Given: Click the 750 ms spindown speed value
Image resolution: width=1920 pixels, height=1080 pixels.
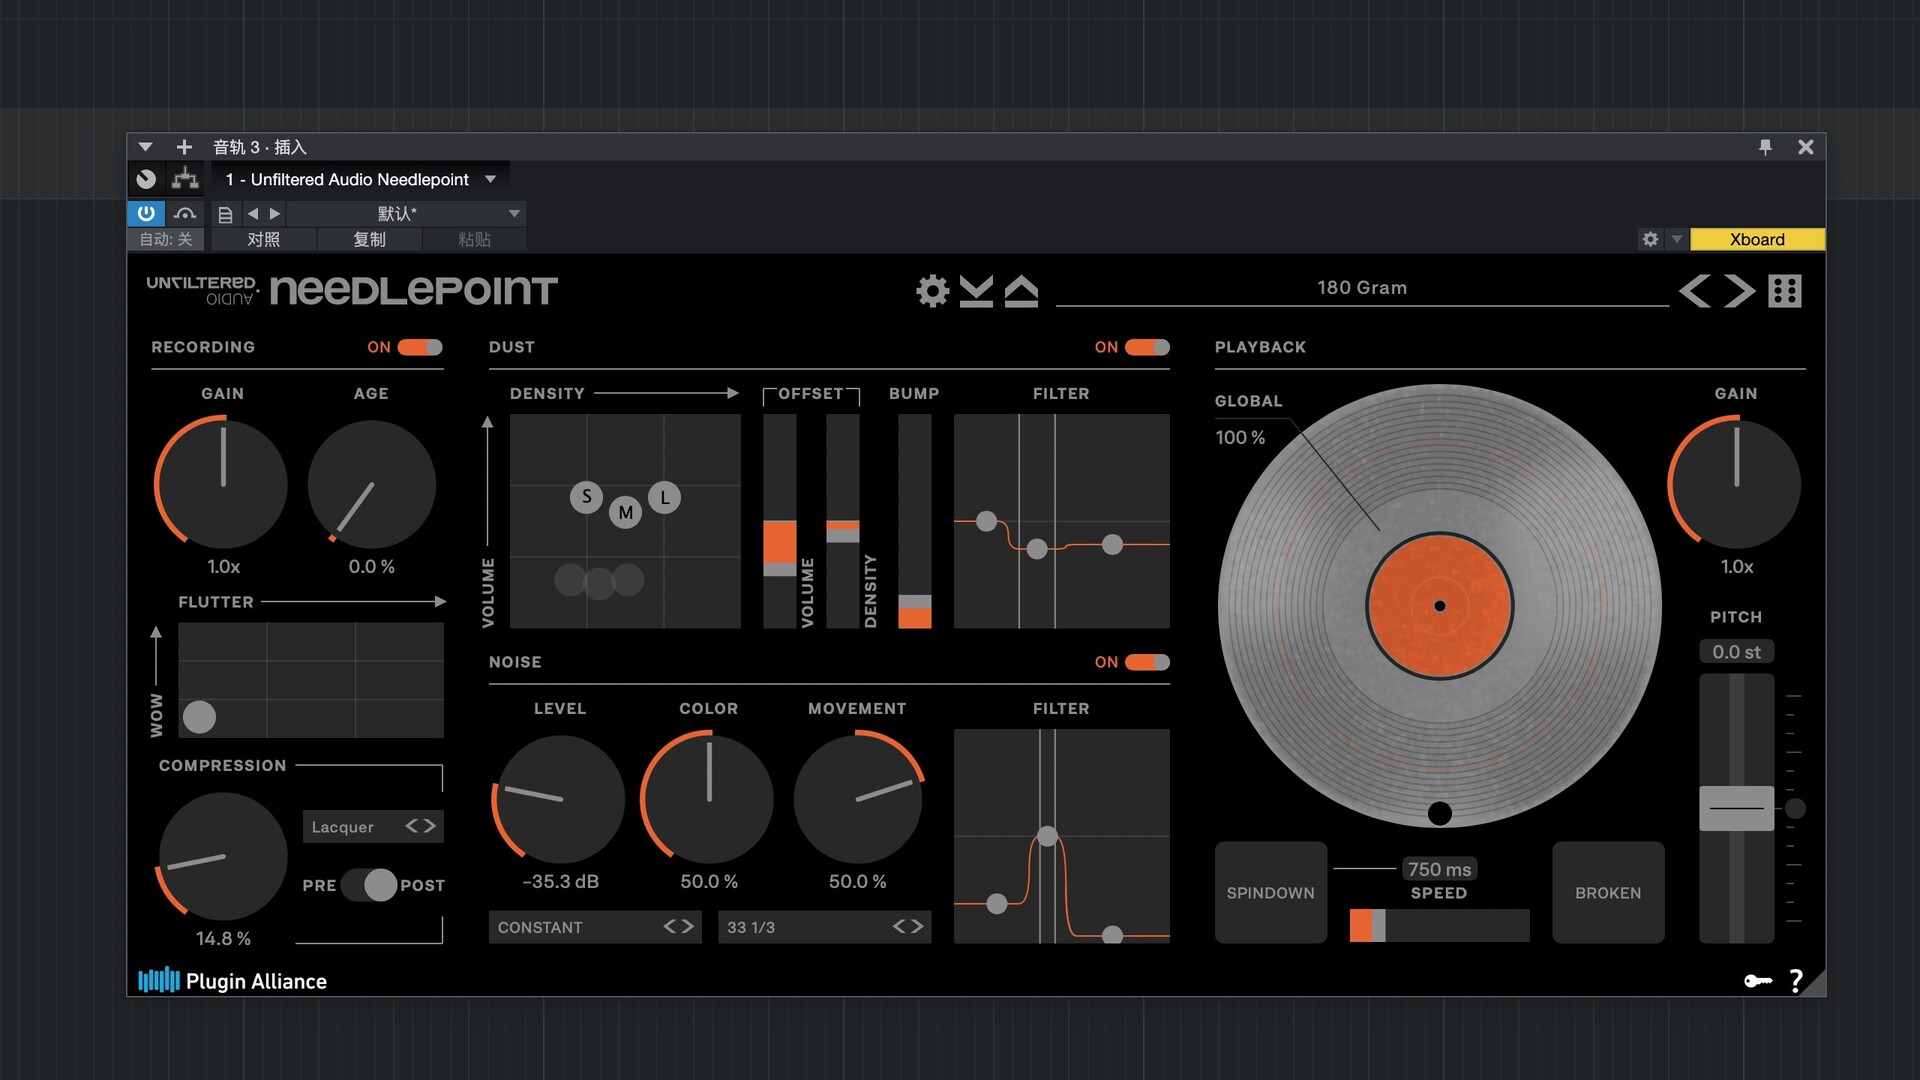Looking at the screenshot, I should coord(1439,869).
